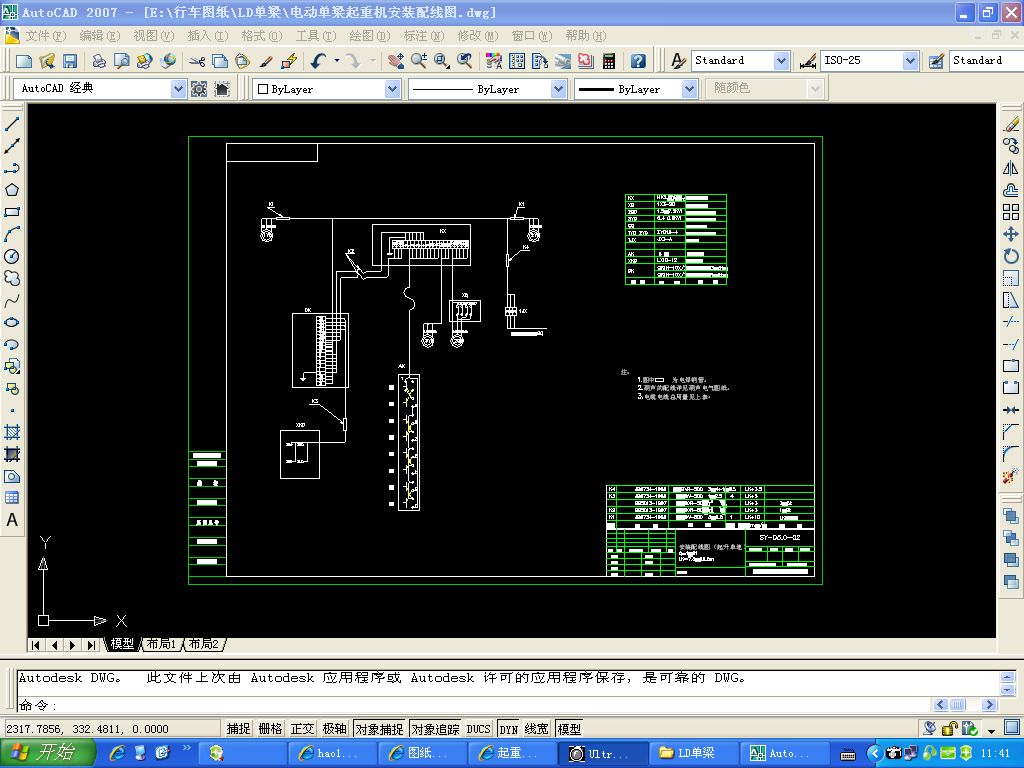The height and width of the screenshot is (768, 1024).
Task: Select the Line tool in draw toolbar
Action: (x=13, y=125)
